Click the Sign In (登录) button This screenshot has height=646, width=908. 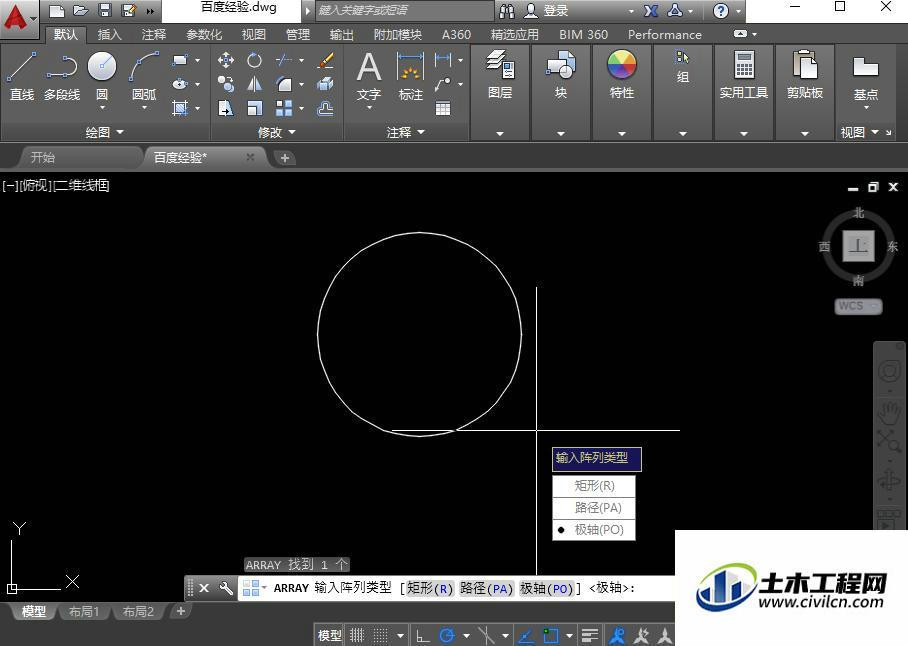(547, 10)
